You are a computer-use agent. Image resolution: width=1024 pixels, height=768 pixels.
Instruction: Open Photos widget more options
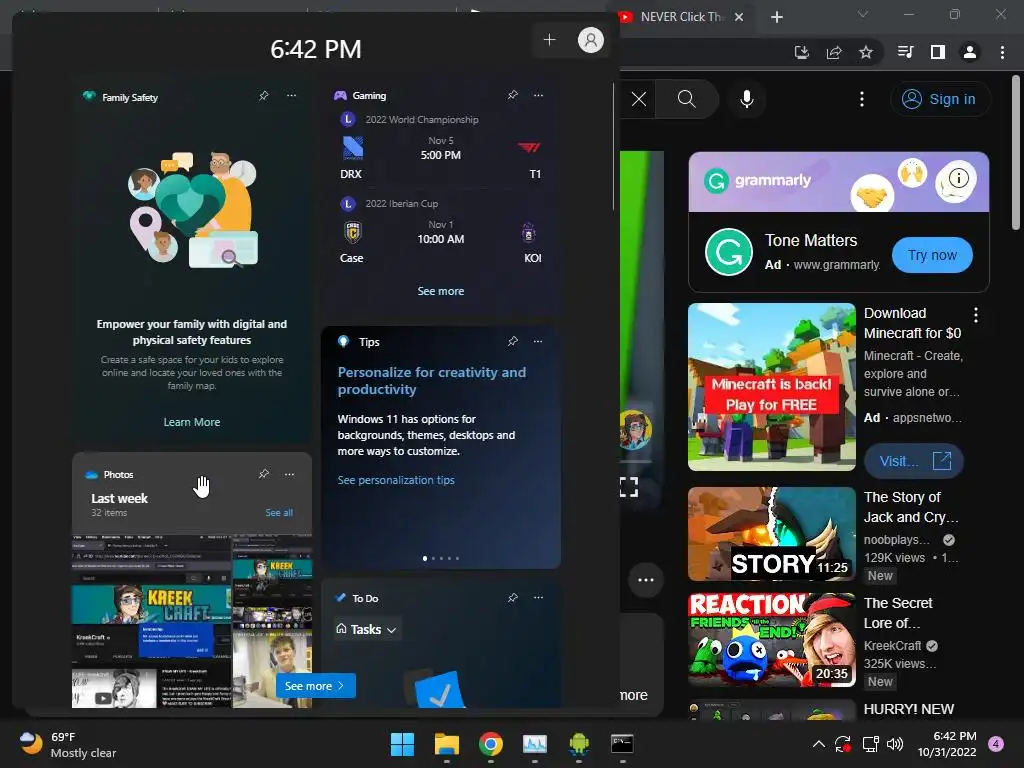click(289, 474)
